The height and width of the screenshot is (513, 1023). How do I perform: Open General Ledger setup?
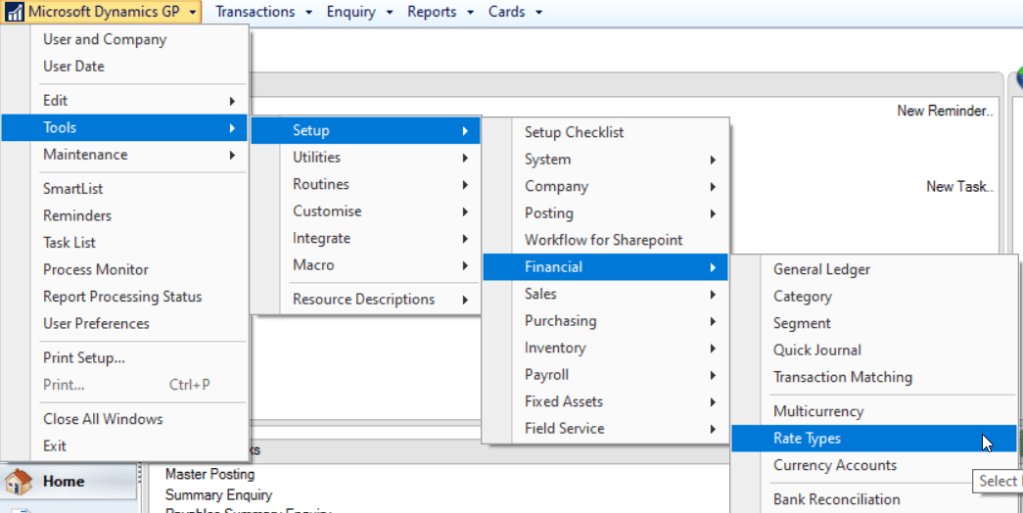(x=821, y=269)
